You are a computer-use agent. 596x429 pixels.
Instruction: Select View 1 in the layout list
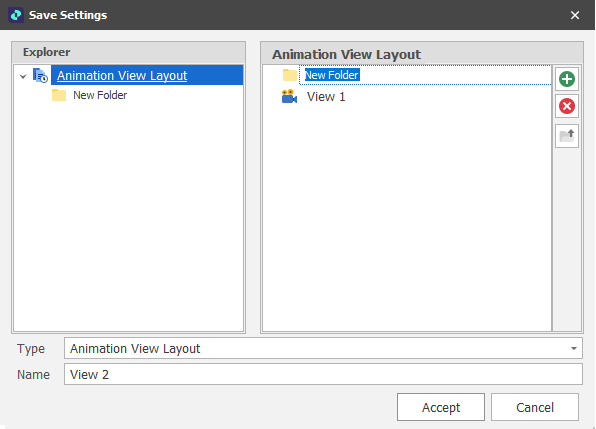click(x=326, y=97)
